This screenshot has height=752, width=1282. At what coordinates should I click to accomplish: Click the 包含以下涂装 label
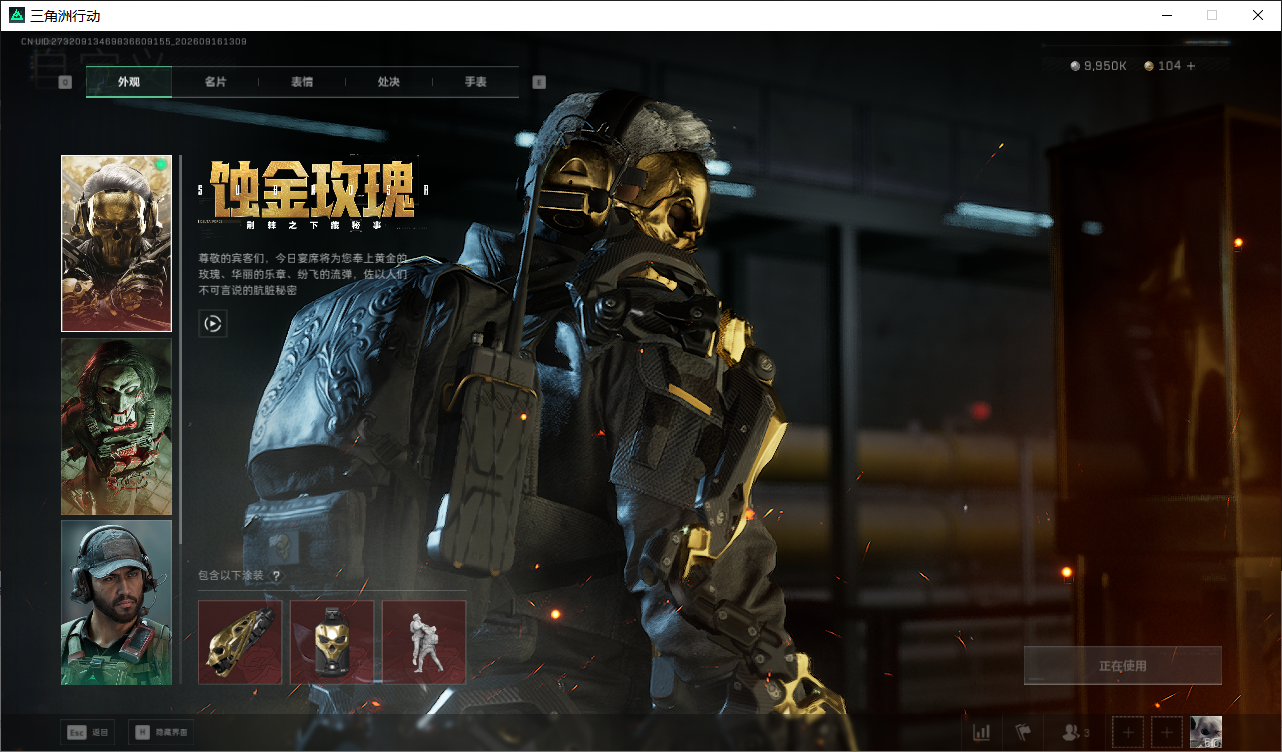pyautogui.click(x=231, y=576)
